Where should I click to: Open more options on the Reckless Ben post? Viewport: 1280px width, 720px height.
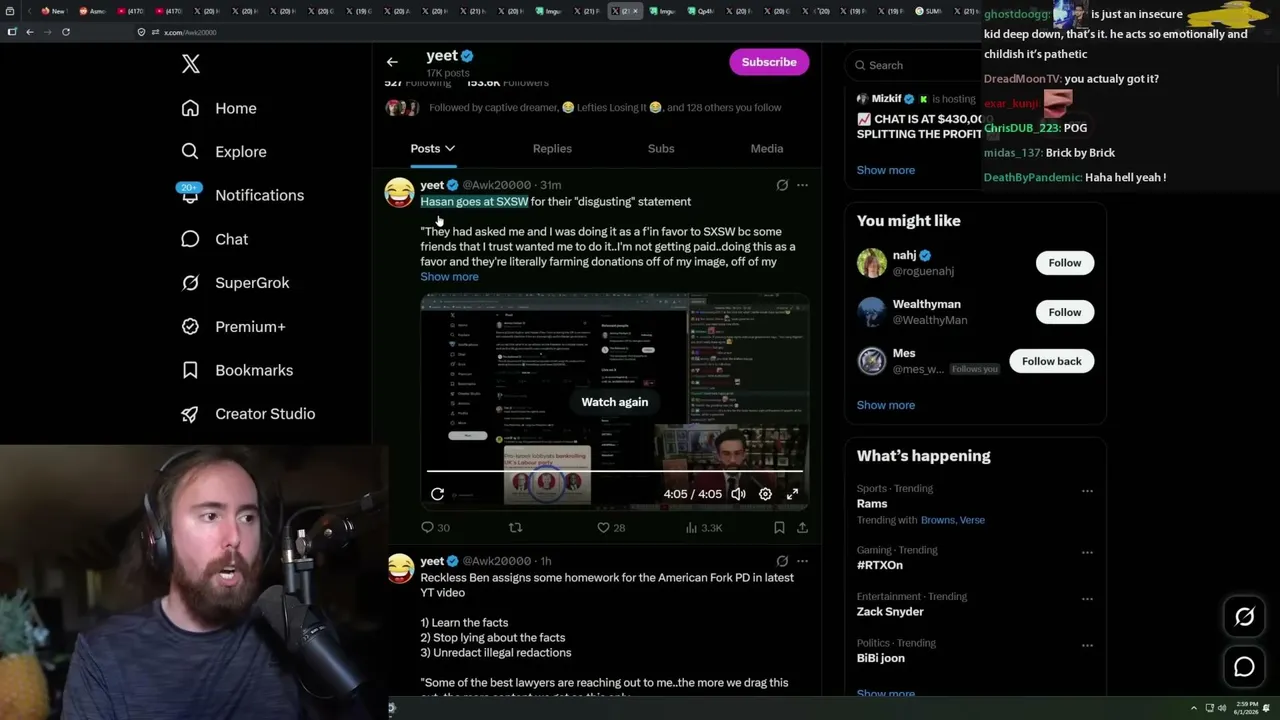802,561
